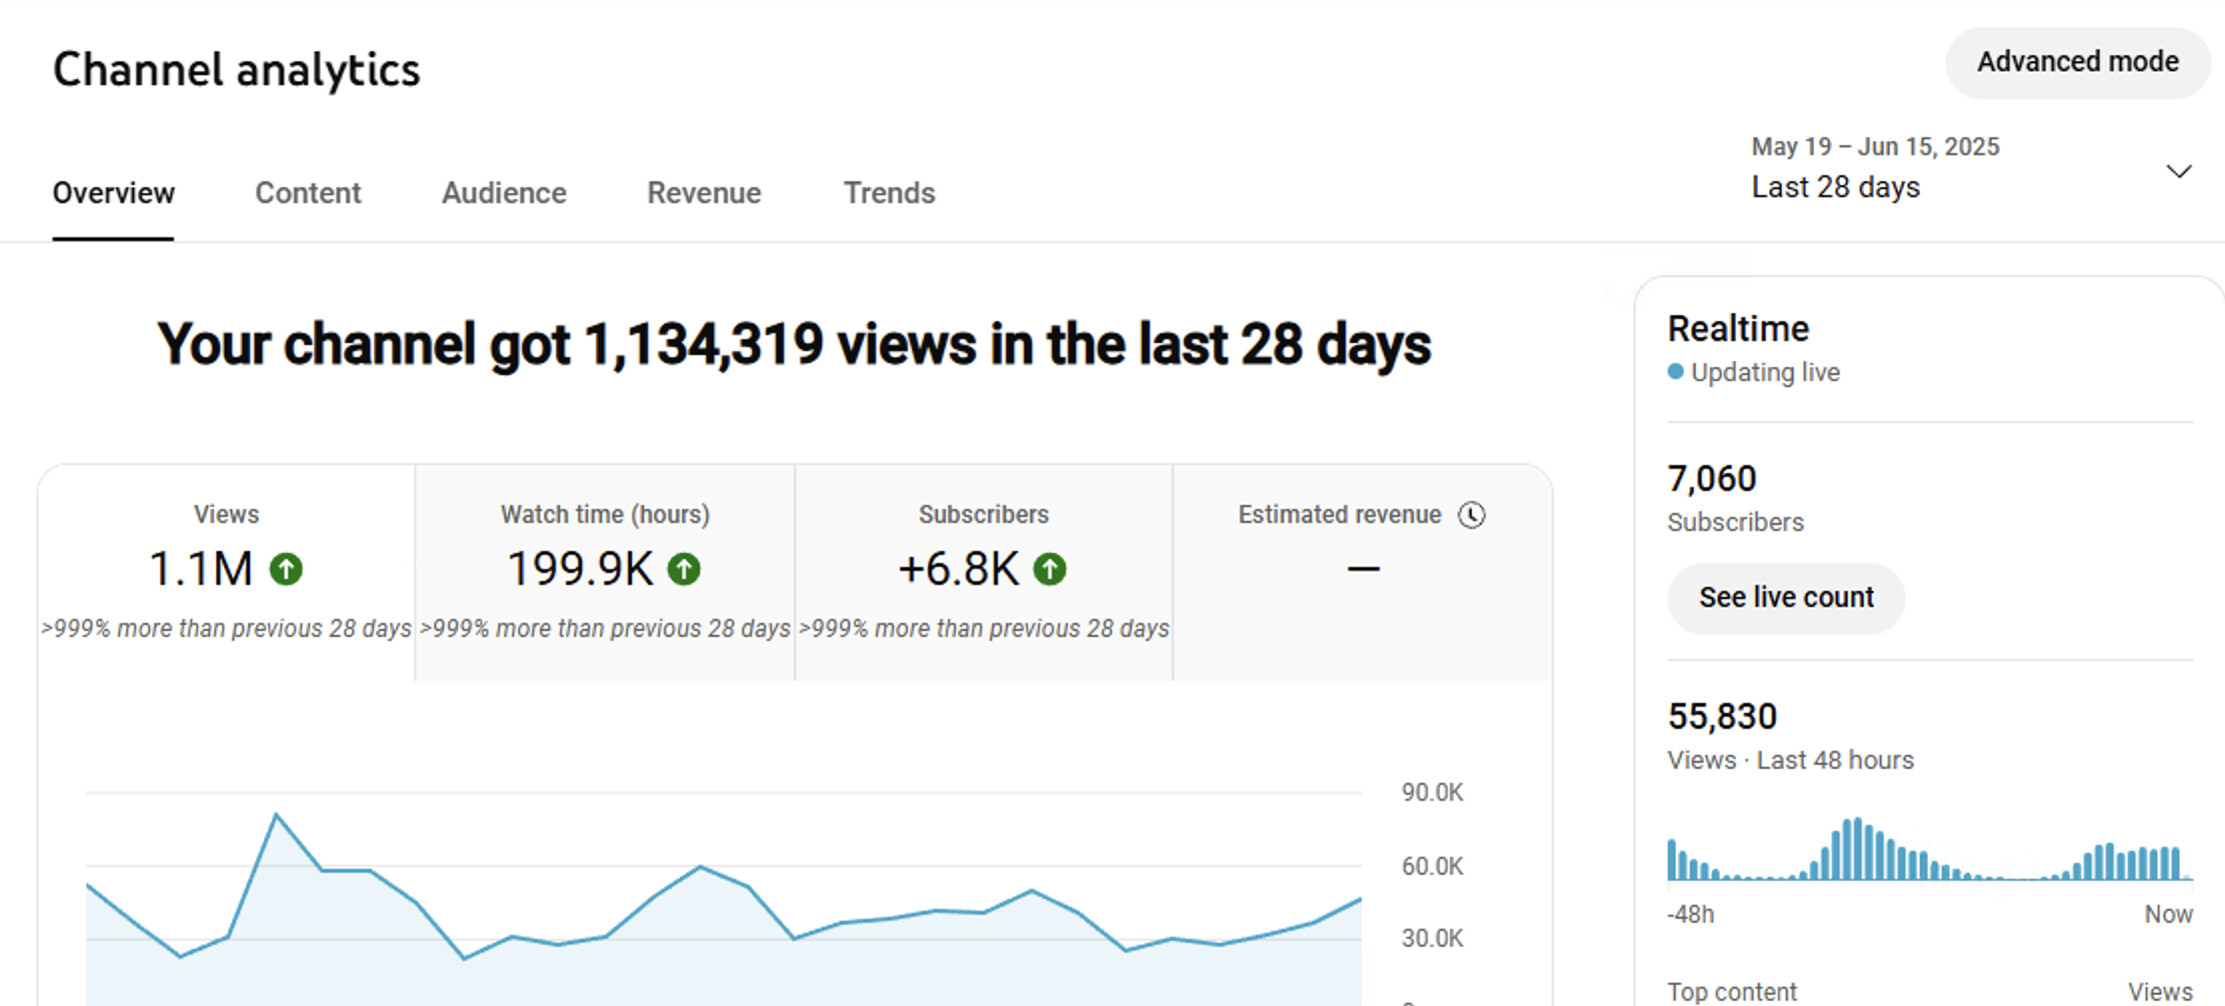Click the clock icon by Estimated revenue
Image resolution: width=2225 pixels, height=1006 pixels.
click(x=1471, y=515)
